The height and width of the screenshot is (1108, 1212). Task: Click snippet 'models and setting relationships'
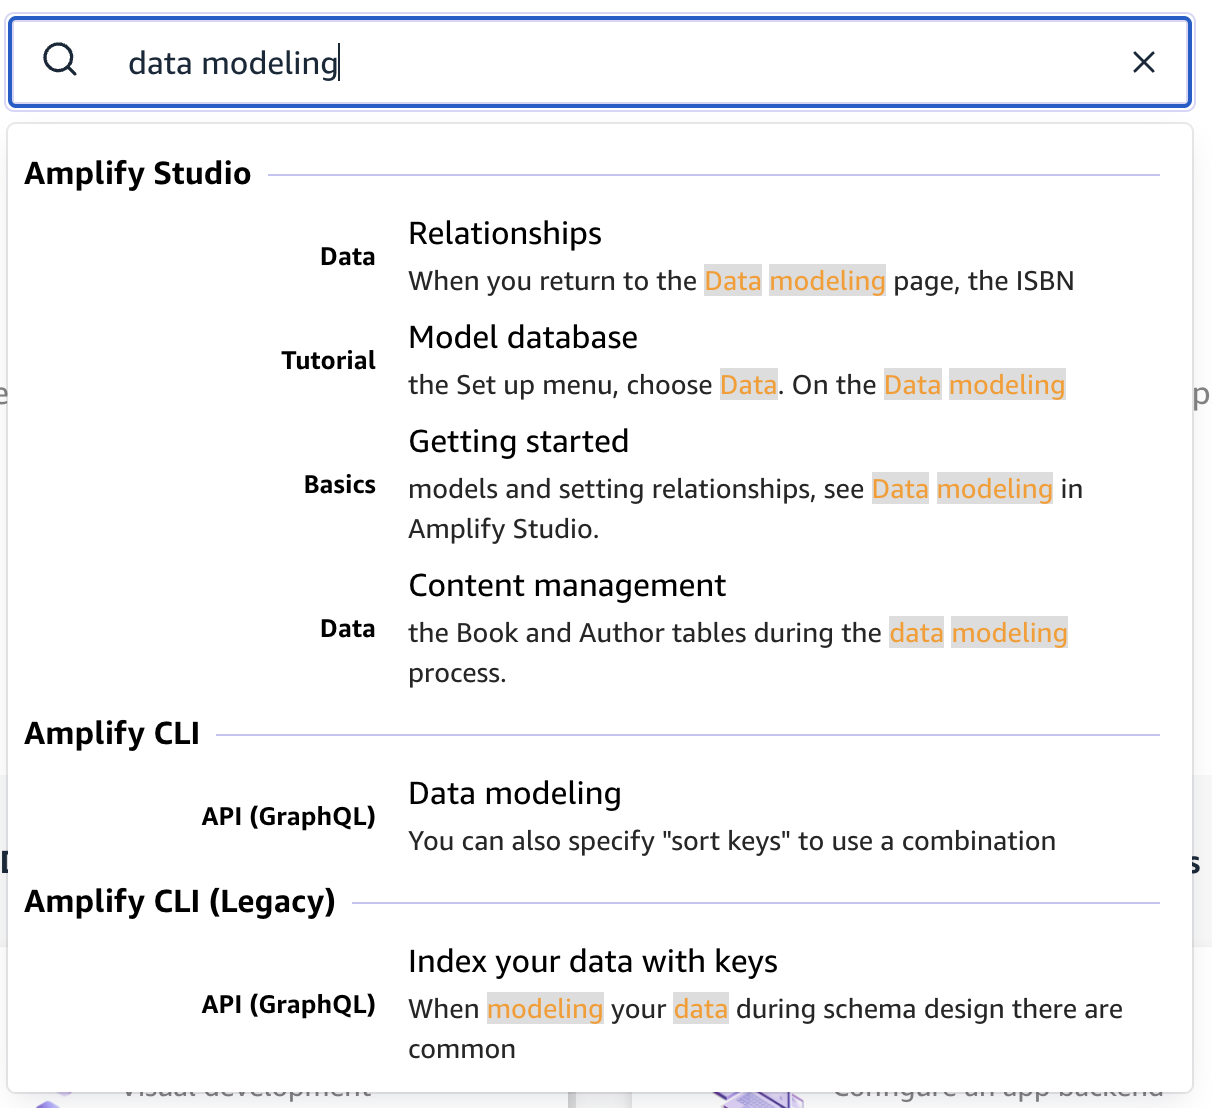tap(745, 508)
